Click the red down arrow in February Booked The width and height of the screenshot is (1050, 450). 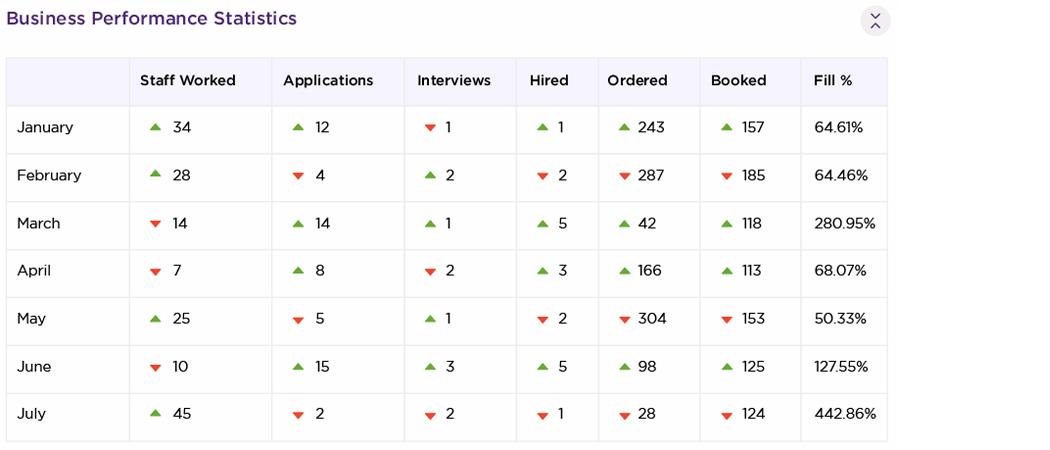[727, 176]
